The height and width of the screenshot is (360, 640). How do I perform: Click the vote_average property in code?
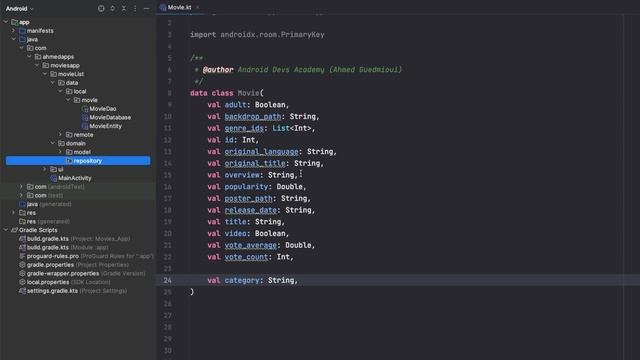point(251,245)
